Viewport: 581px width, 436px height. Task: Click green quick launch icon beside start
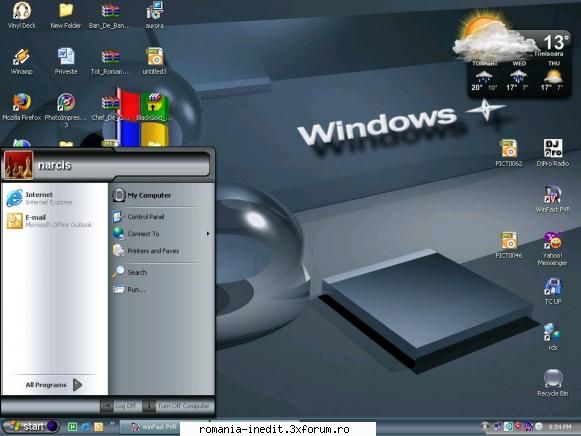tap(72, 427)
